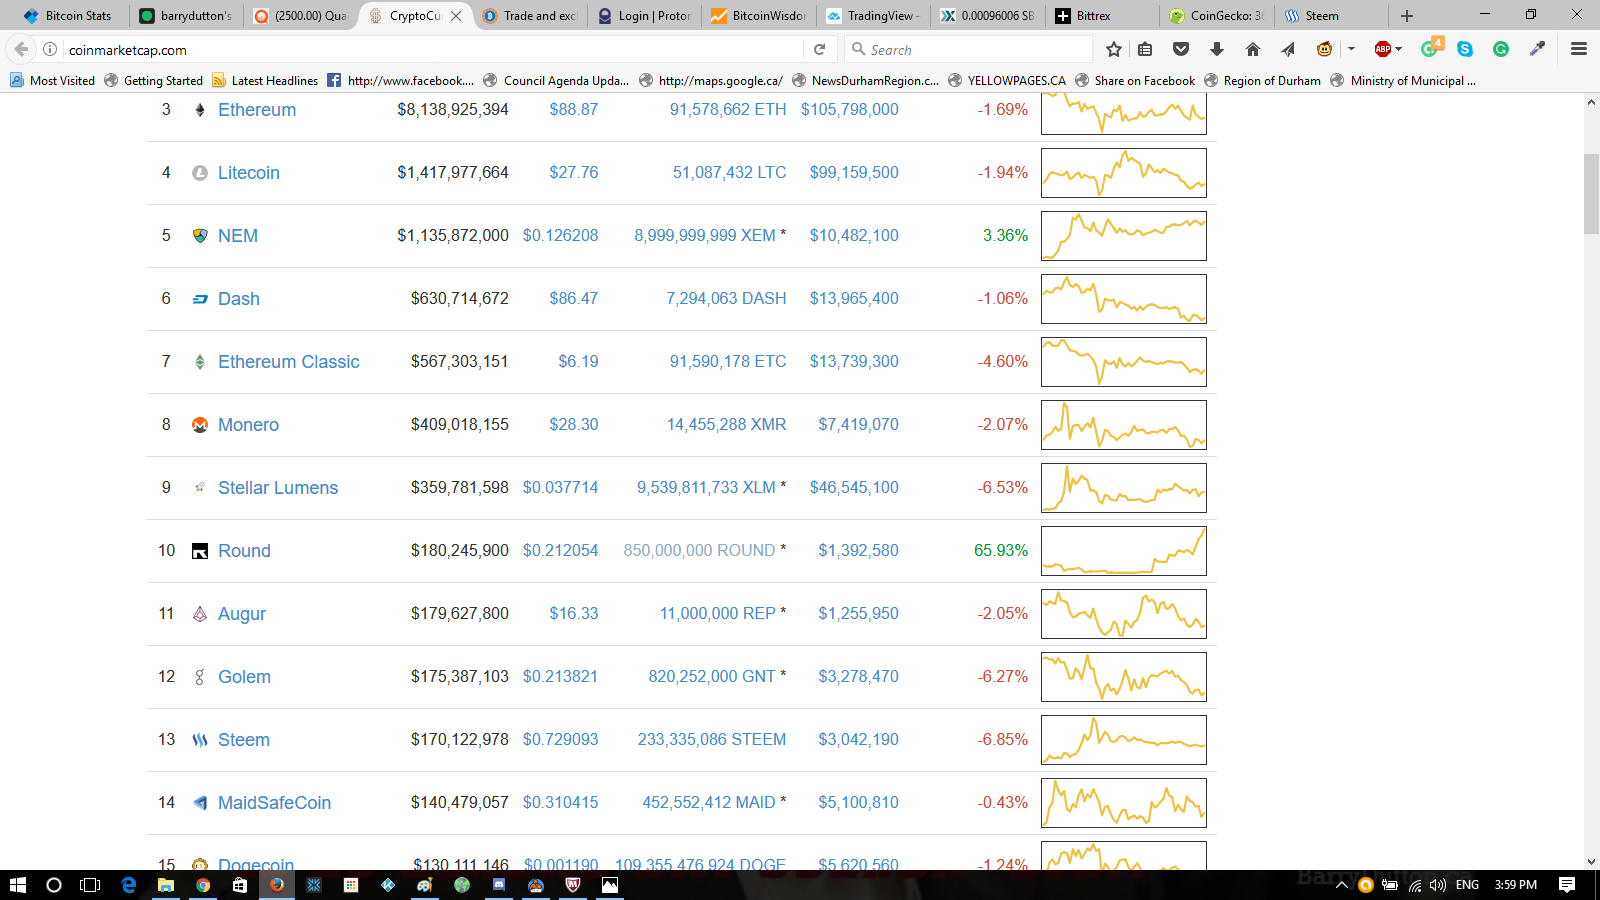Expand Adblock Plus dropdown arrow
The image size is (1600, 900).
click(1399, 49)
